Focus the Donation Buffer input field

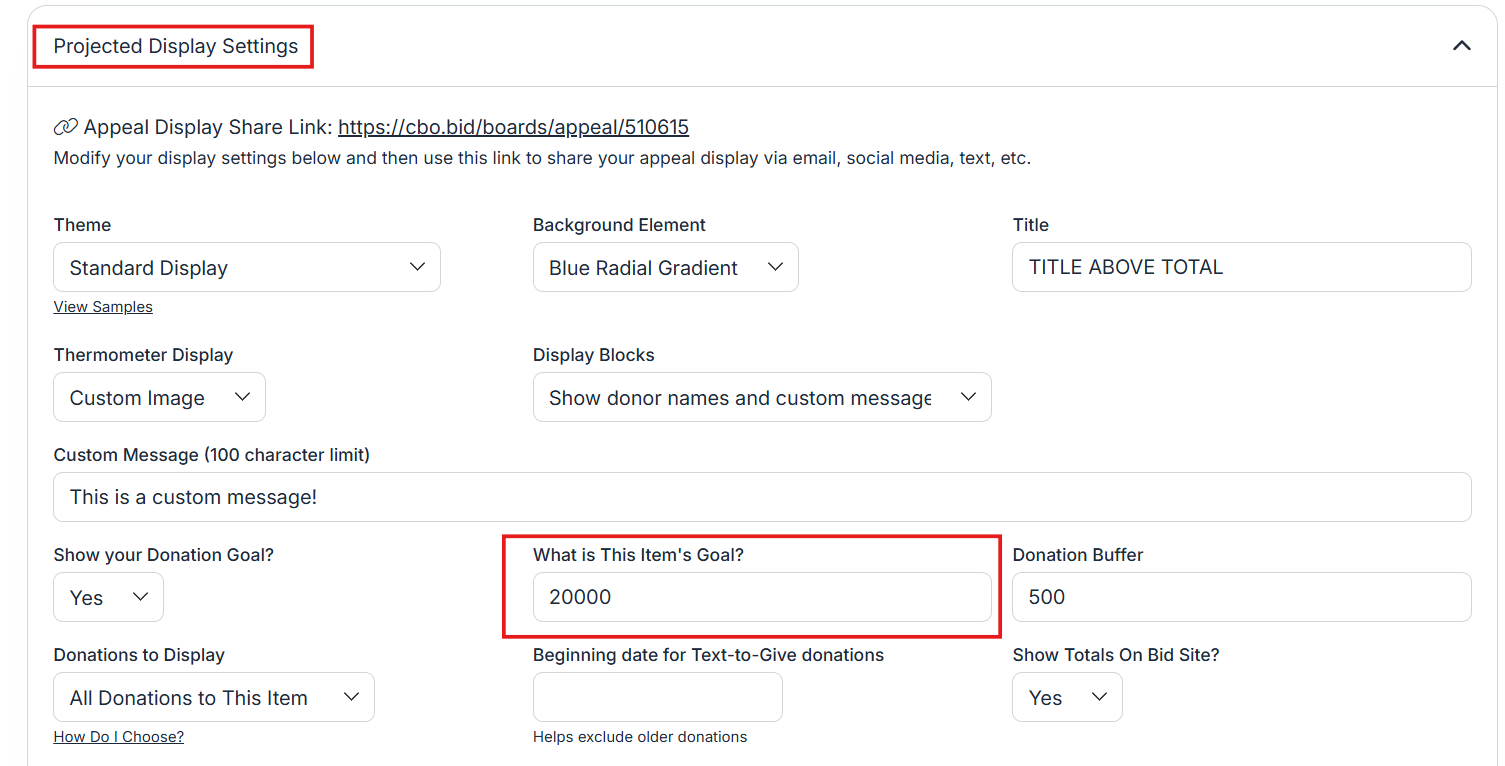[x=1240, y=597]
